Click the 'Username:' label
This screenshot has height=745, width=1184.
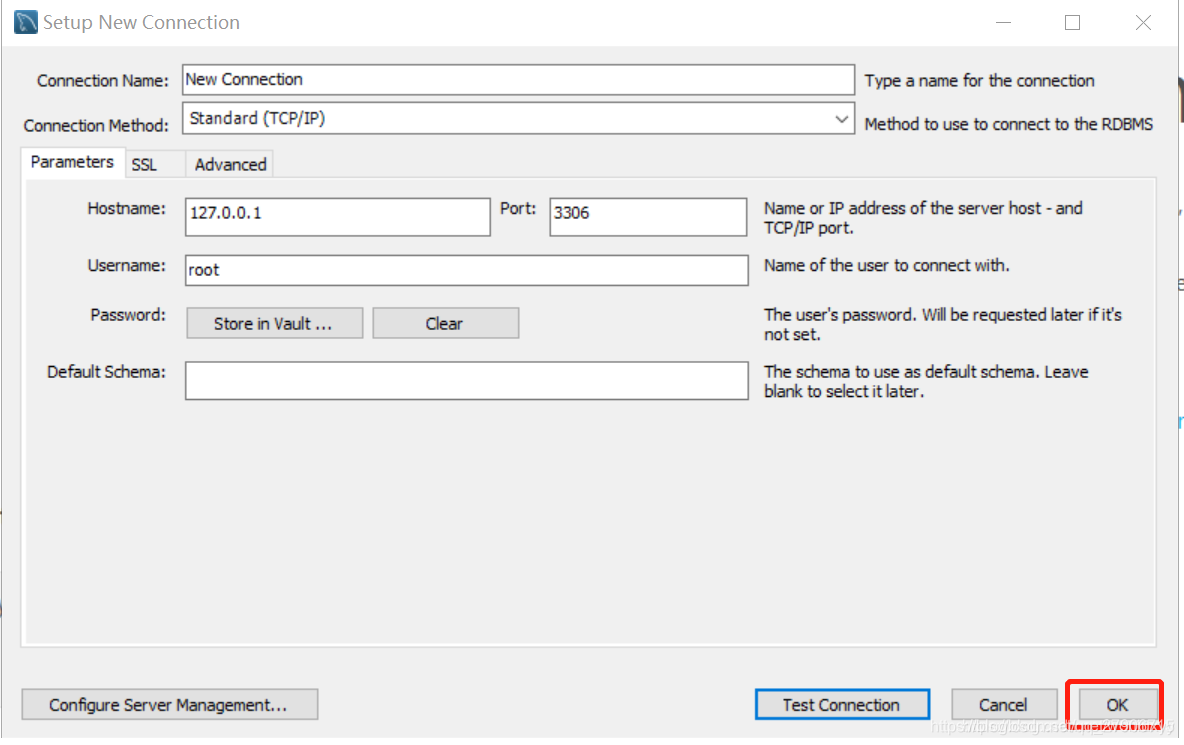coord(126,266)
